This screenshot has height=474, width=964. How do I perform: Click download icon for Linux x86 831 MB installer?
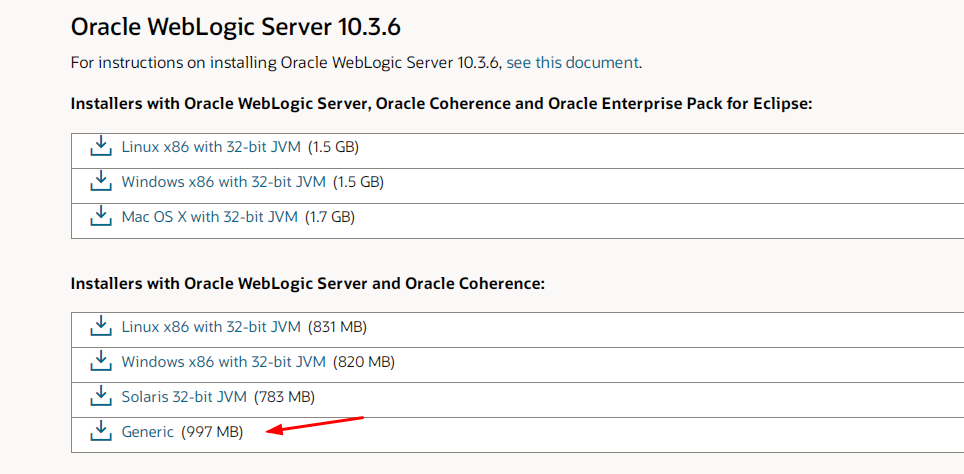pos(100,326)
